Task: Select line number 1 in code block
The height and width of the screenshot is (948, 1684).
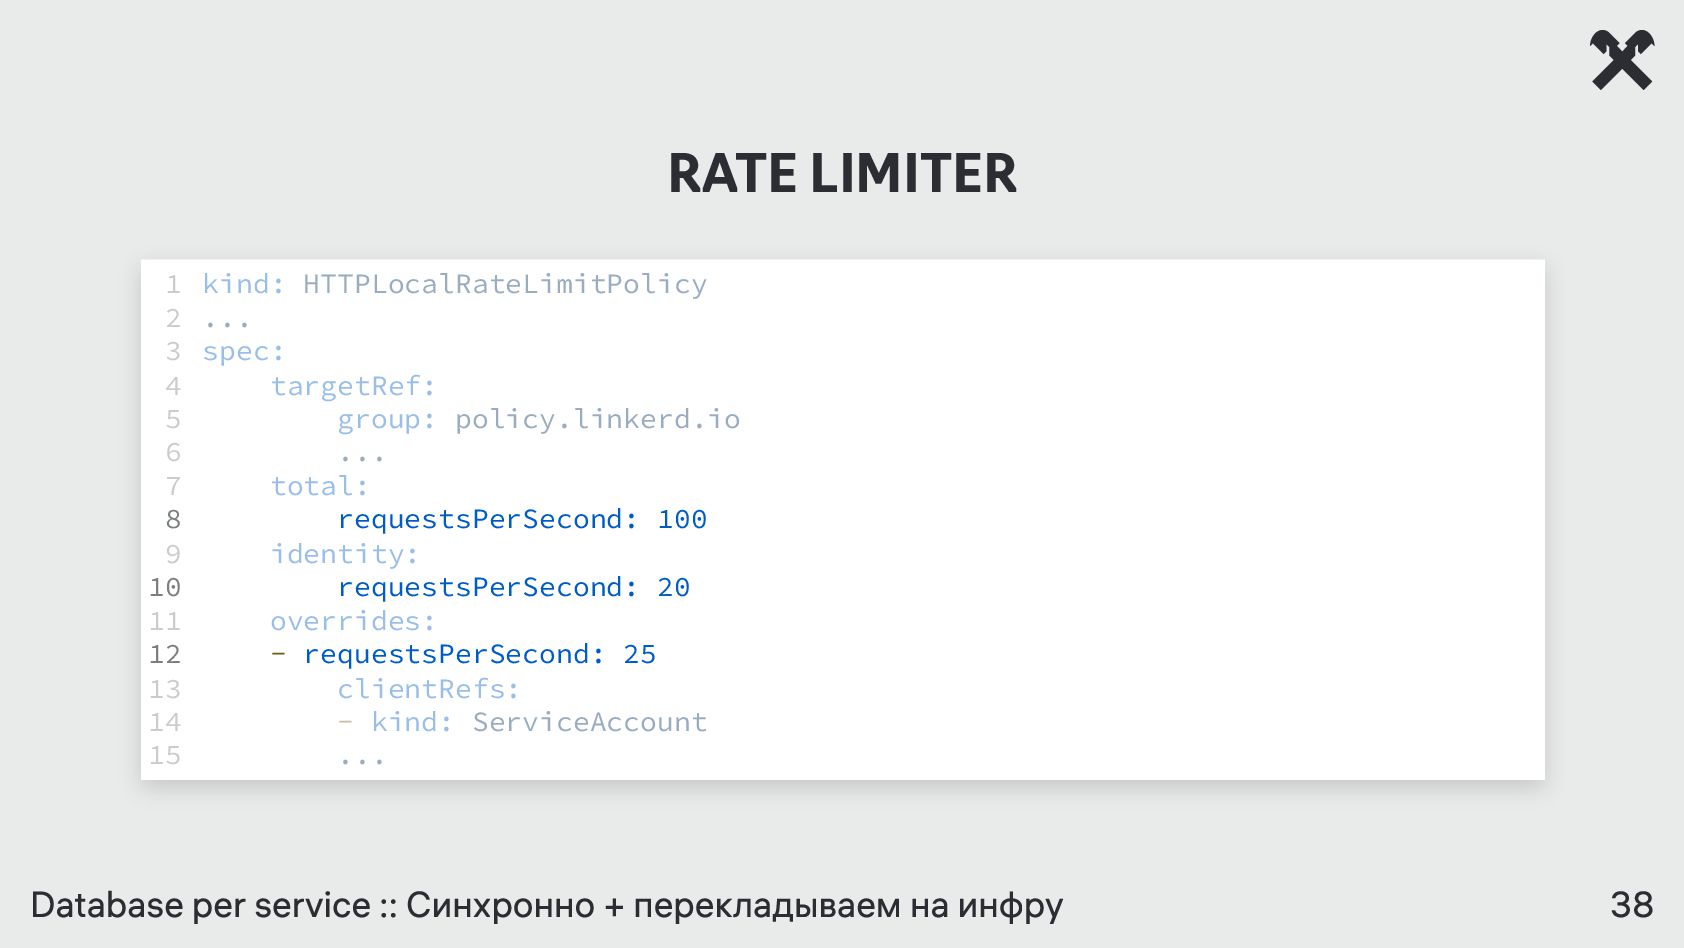Action: [x=173, y=285]
